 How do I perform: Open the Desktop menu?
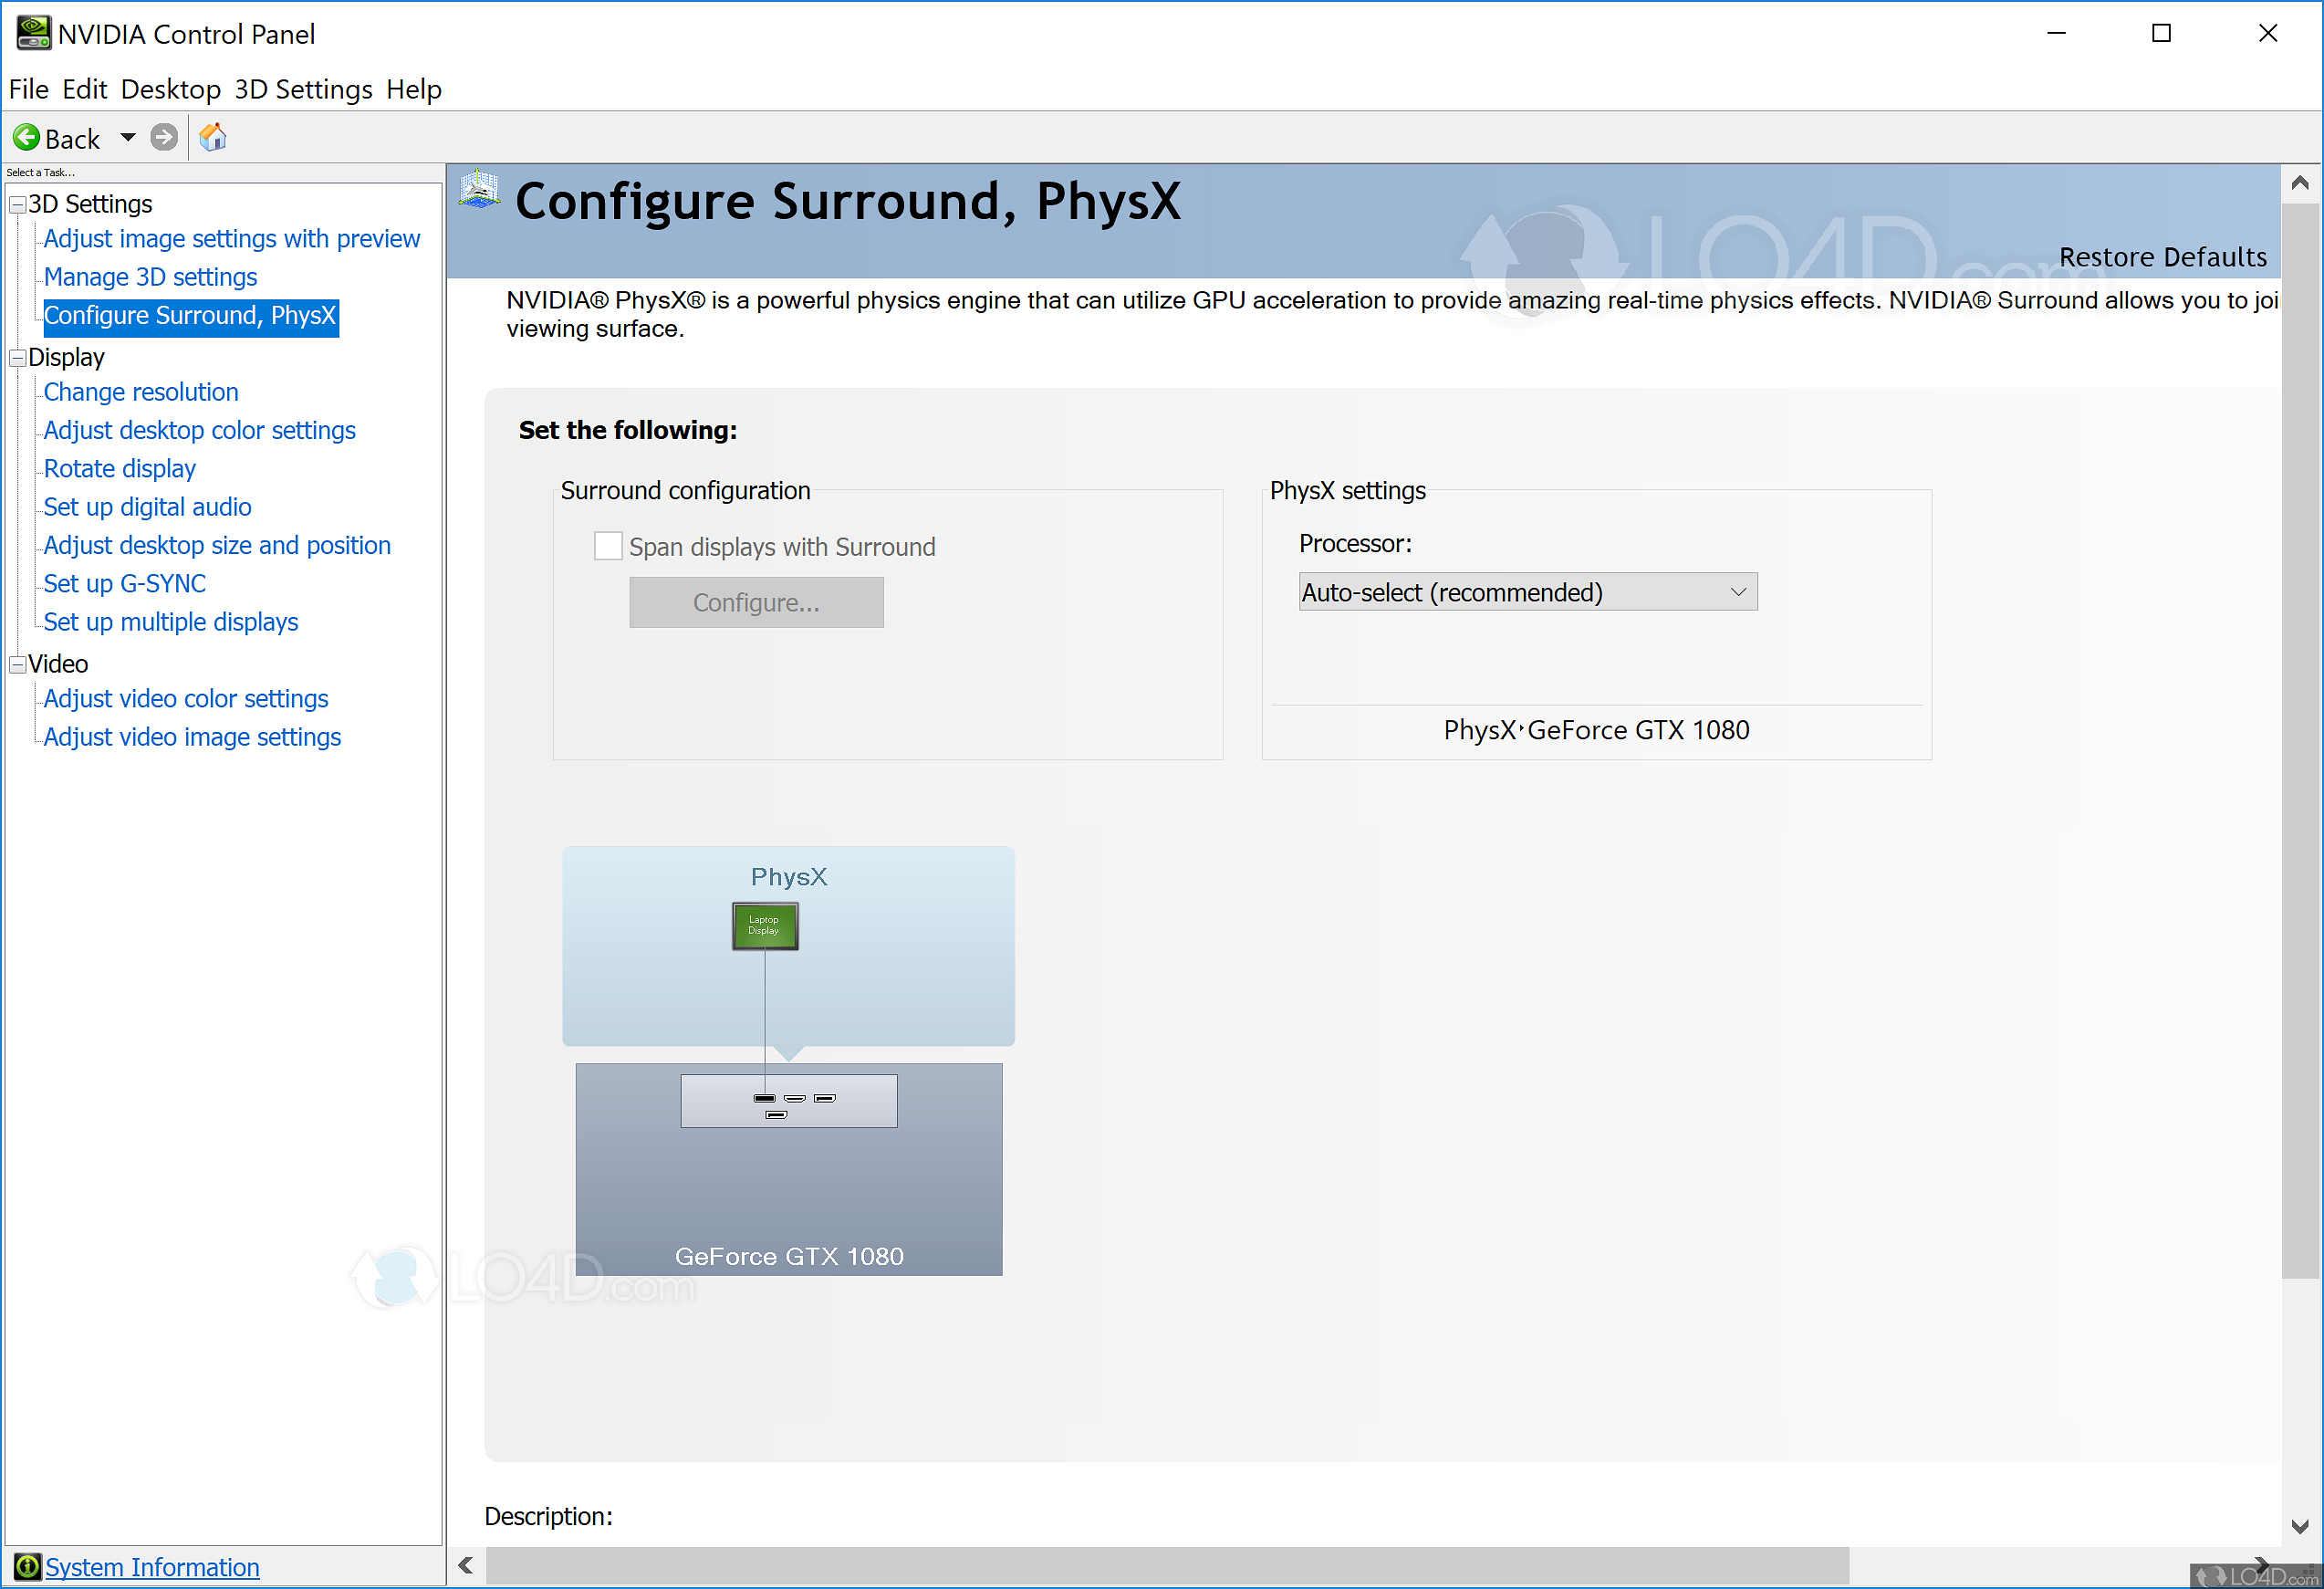(170, 90)
